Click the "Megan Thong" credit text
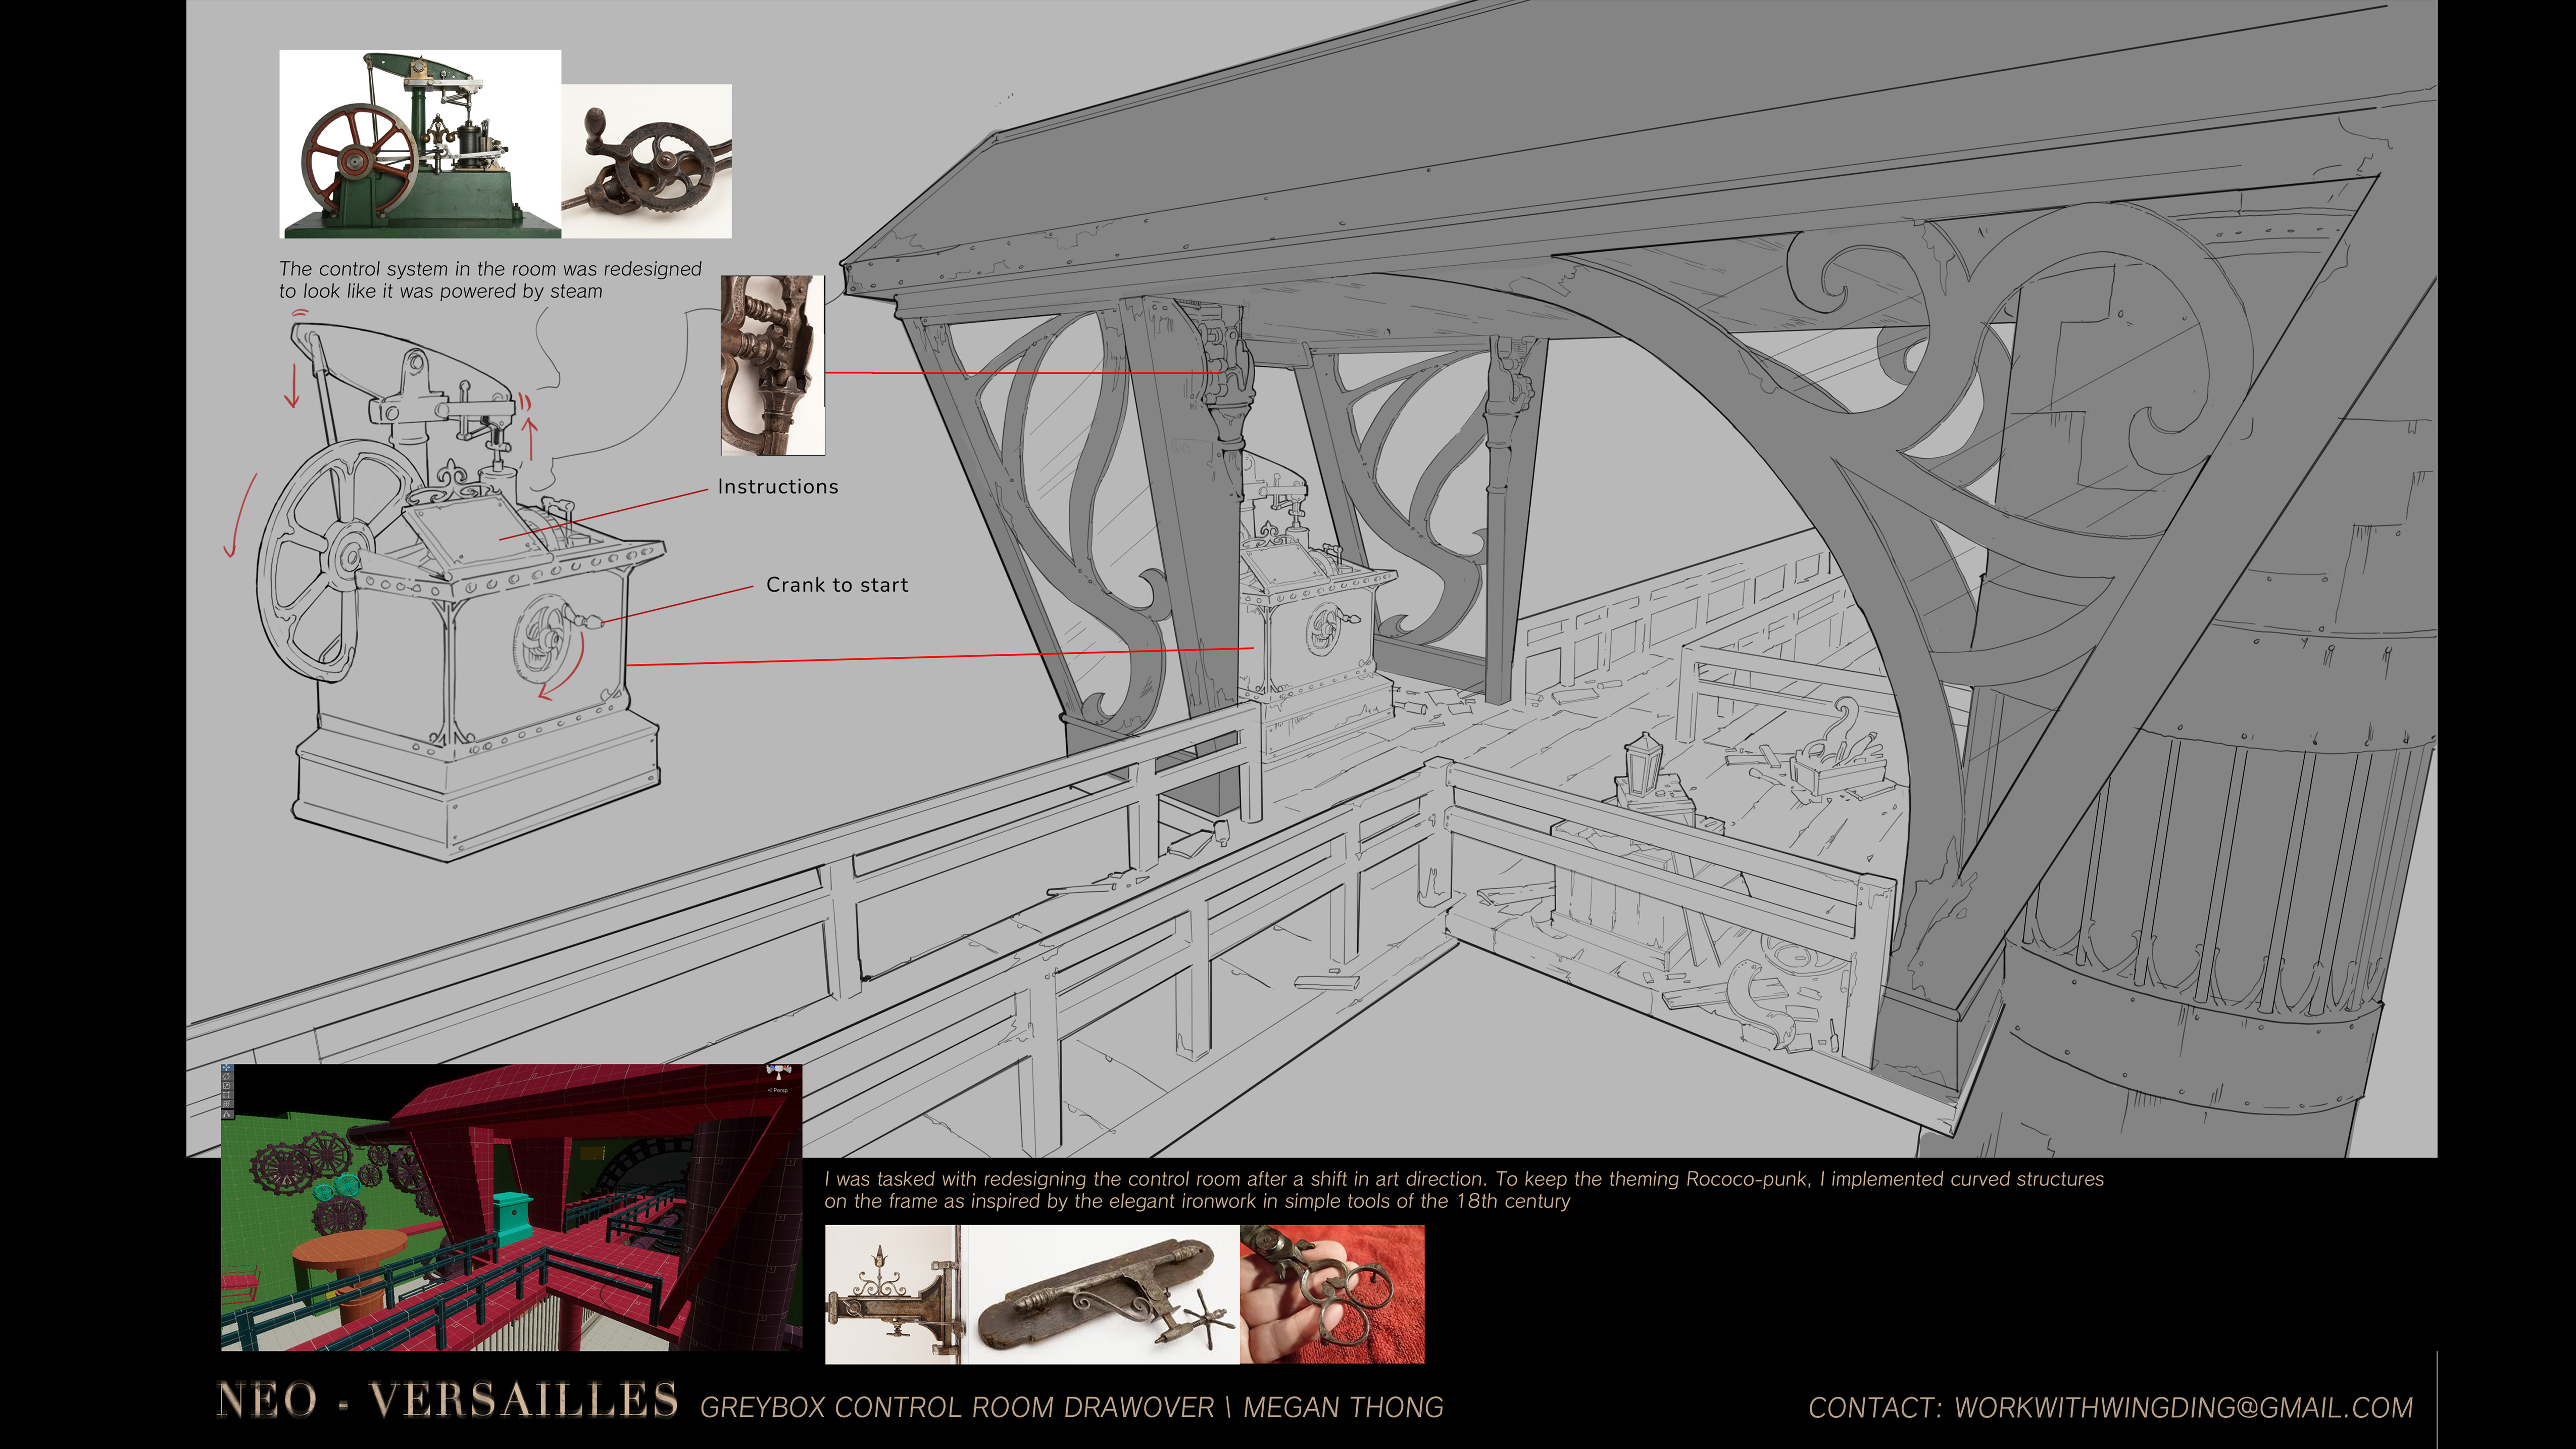This screenshot has width=2576, height=1449. click(1342, 1407)
